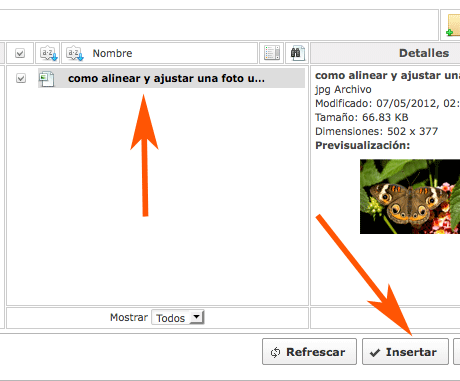Click the path input field at top
This screenshot has width=460, height=381.
point(218,25)
